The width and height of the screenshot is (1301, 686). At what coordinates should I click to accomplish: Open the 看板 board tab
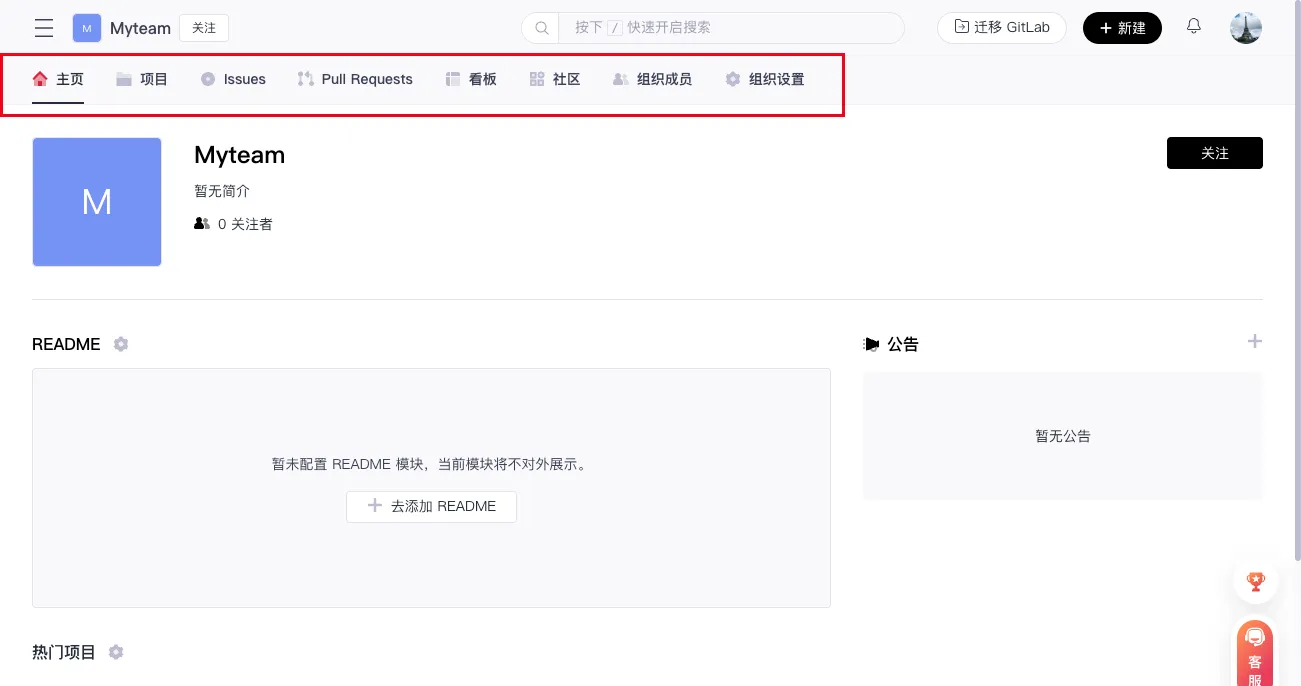(471, 79)
